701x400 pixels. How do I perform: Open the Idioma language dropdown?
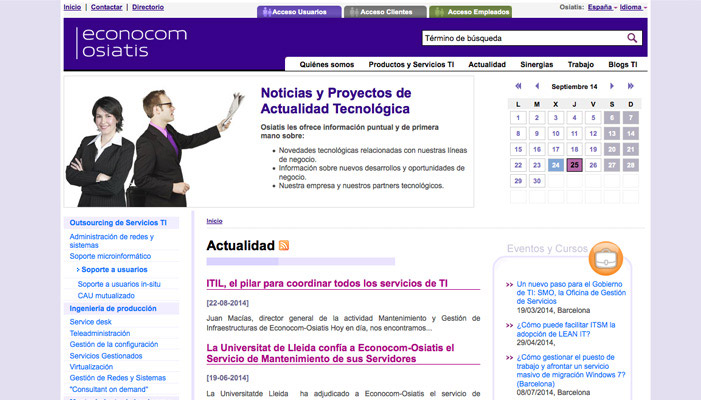[x=633, y=7]
